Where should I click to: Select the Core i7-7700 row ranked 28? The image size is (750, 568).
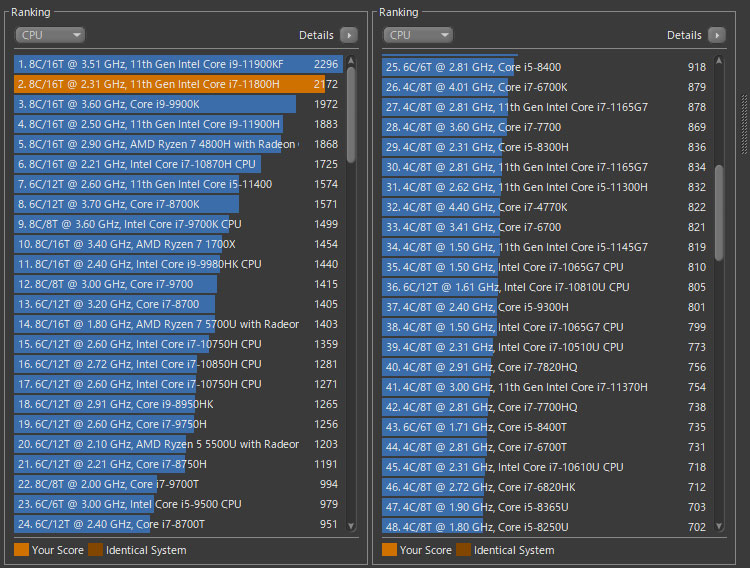tap(546, 127)
